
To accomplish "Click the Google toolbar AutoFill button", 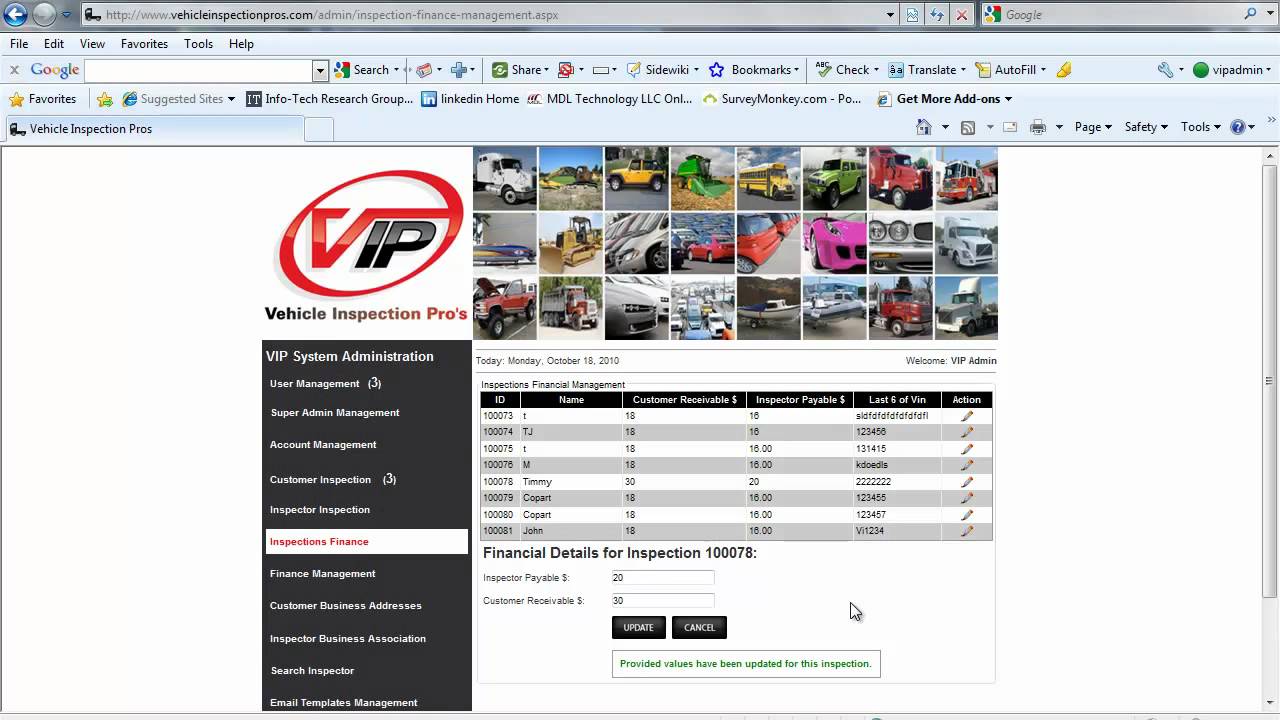I will 1011,70.
